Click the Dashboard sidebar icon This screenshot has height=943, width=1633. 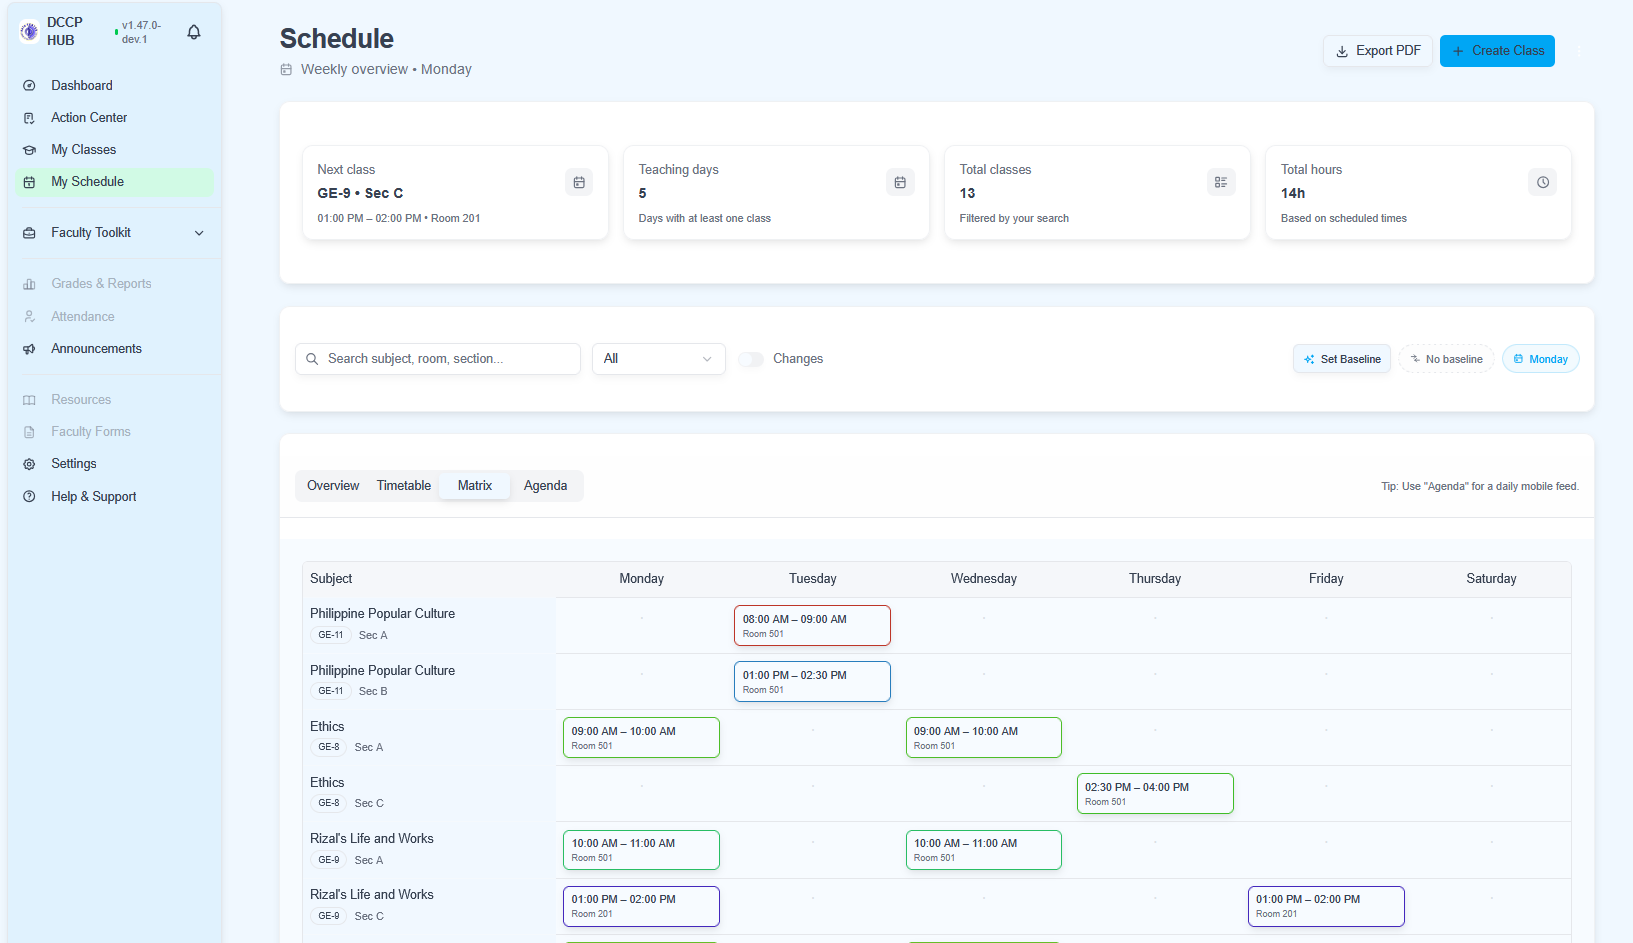pos(29,86)
